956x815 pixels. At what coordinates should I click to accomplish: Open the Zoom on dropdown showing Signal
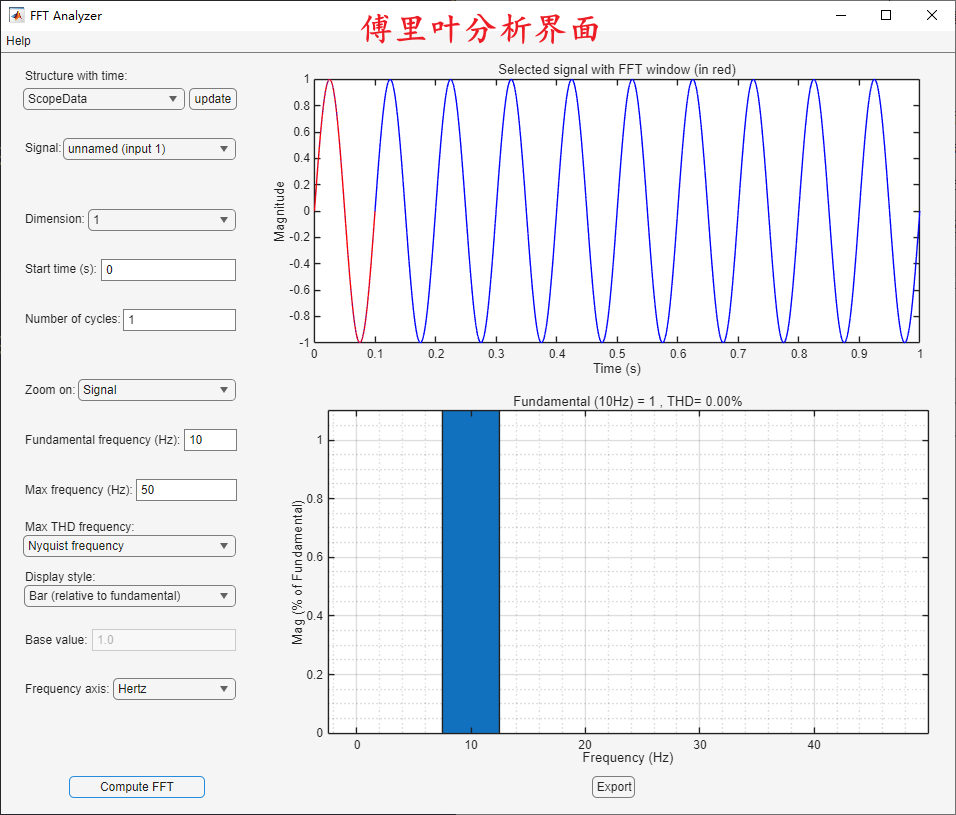pos(156,390)
